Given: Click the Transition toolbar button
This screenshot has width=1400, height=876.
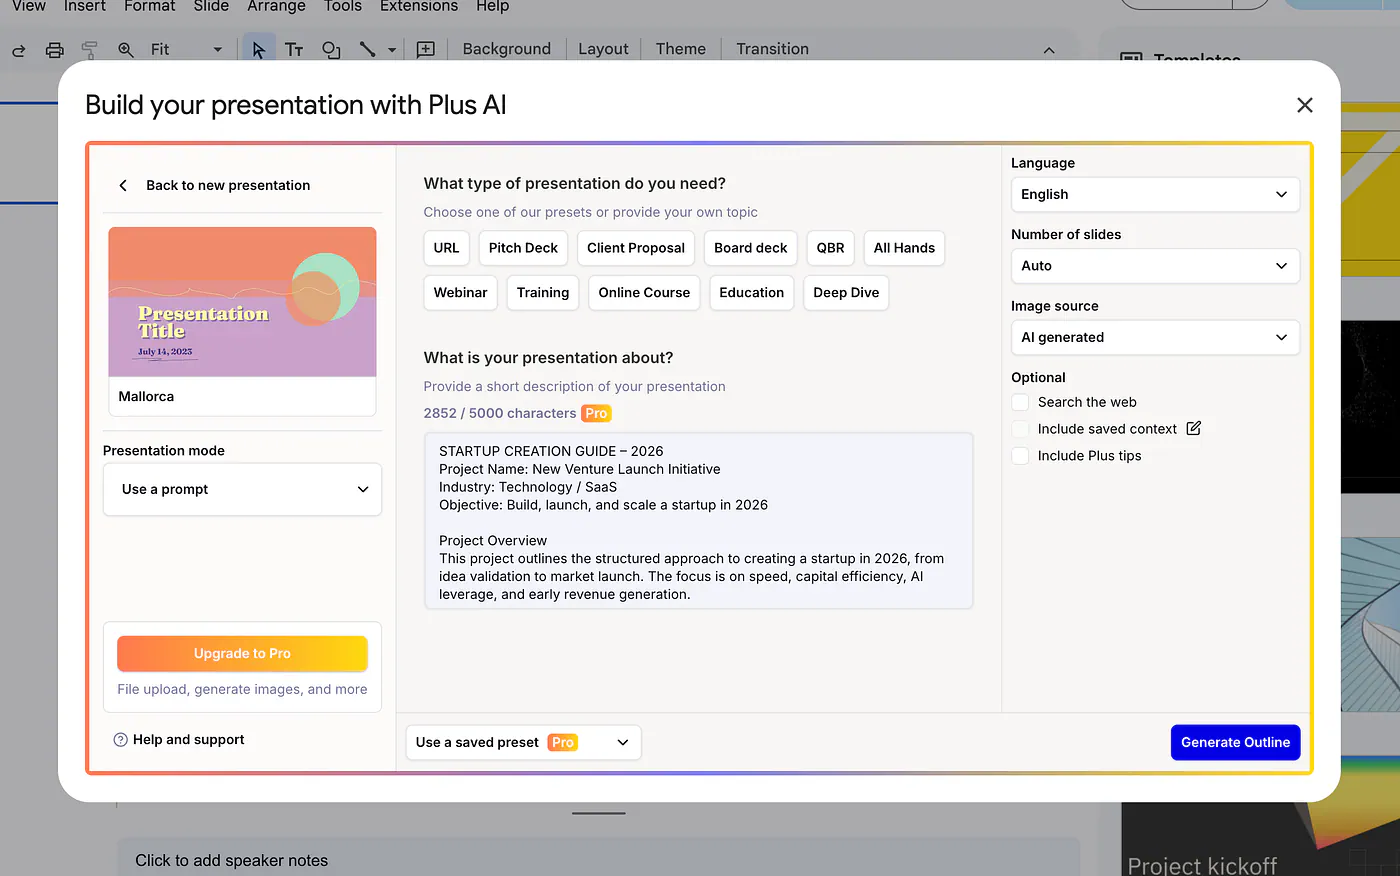Looking at the screenshot, I should [772, 49].
